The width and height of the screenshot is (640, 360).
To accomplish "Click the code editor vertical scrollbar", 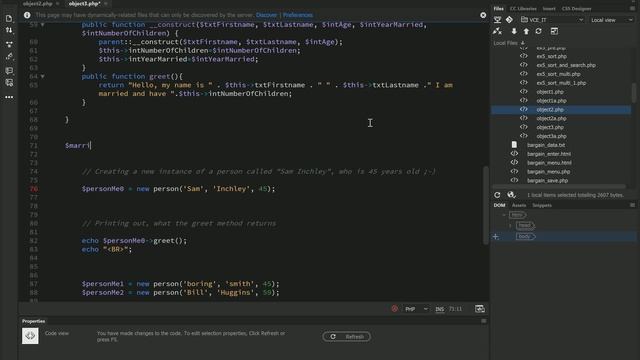I will point(486,205).
